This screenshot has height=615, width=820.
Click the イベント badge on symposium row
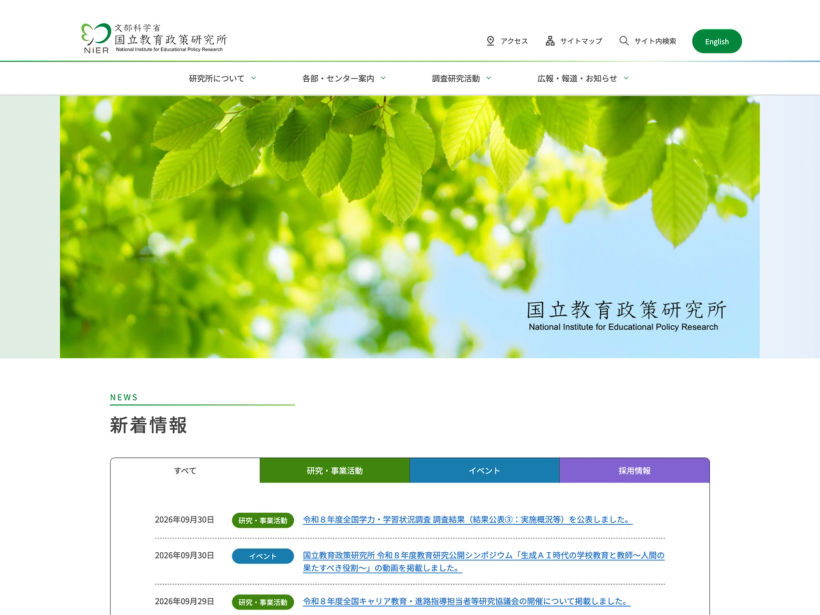coord(263,556)
